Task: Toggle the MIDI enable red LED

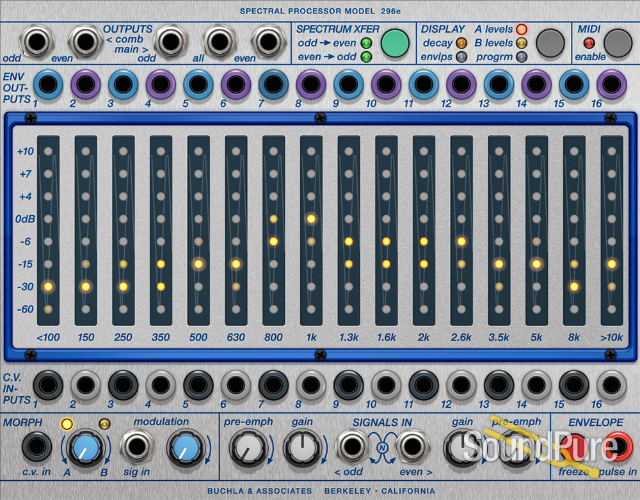Action: [588, 43]
